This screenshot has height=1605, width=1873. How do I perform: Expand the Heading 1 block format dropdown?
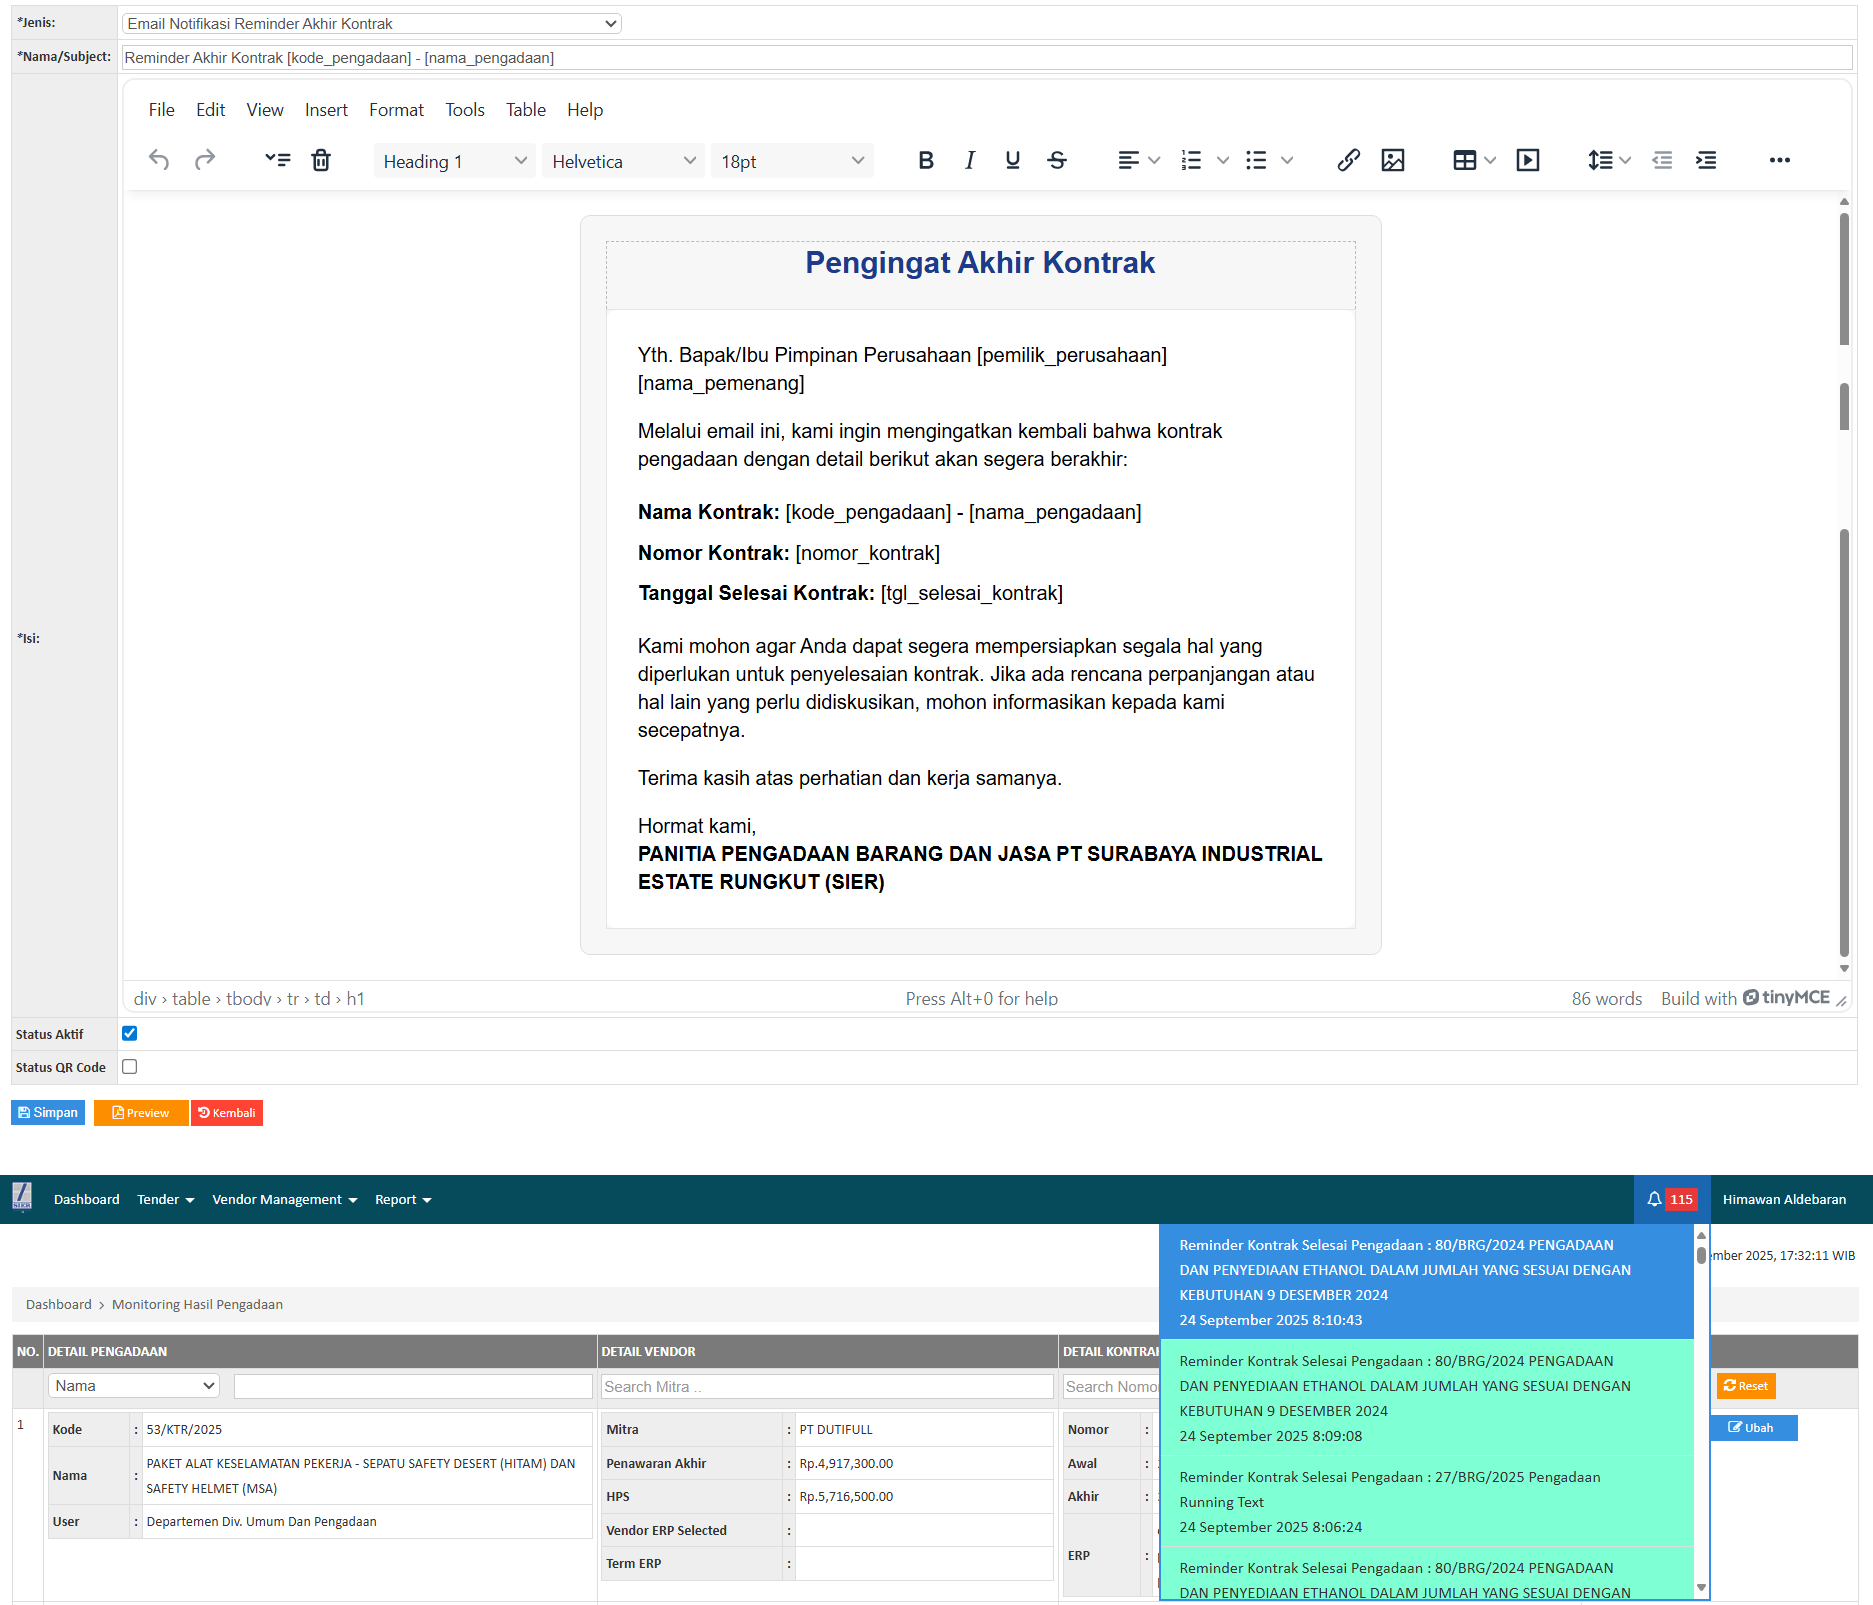454,161
